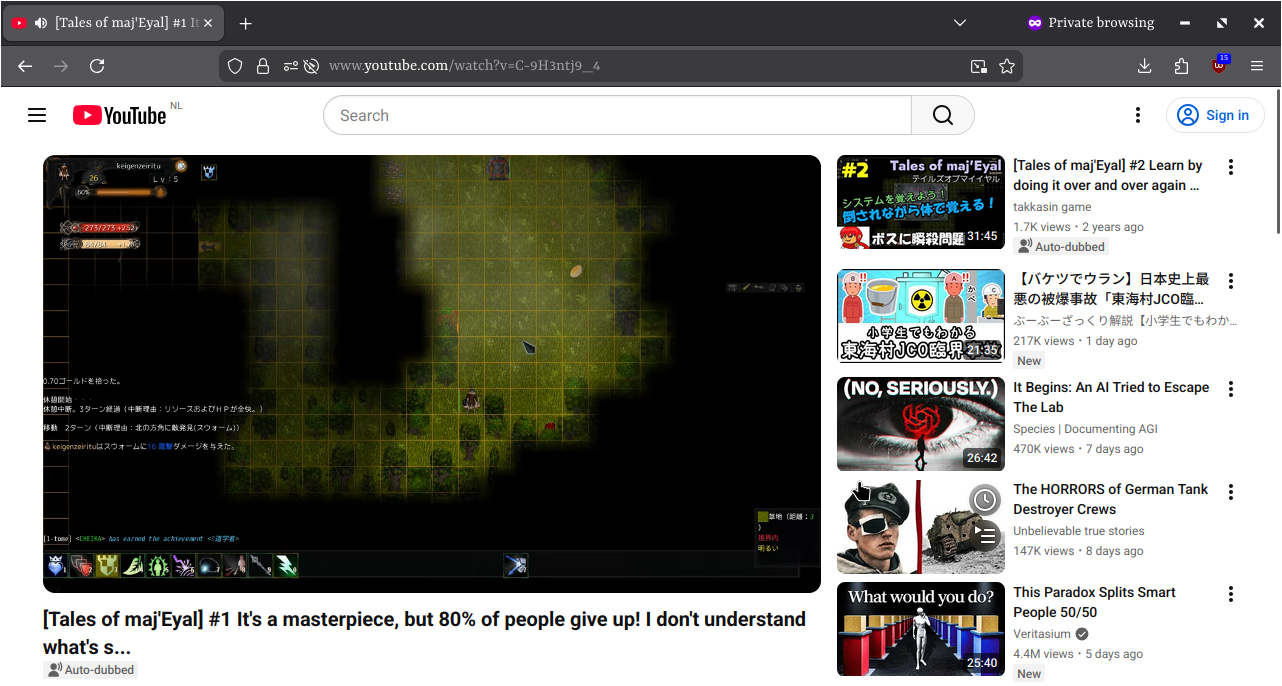Open the YouTube guide hamburger menu
Image resolution: width=1282 pixels, height=686 pixels.
point(37,115)
